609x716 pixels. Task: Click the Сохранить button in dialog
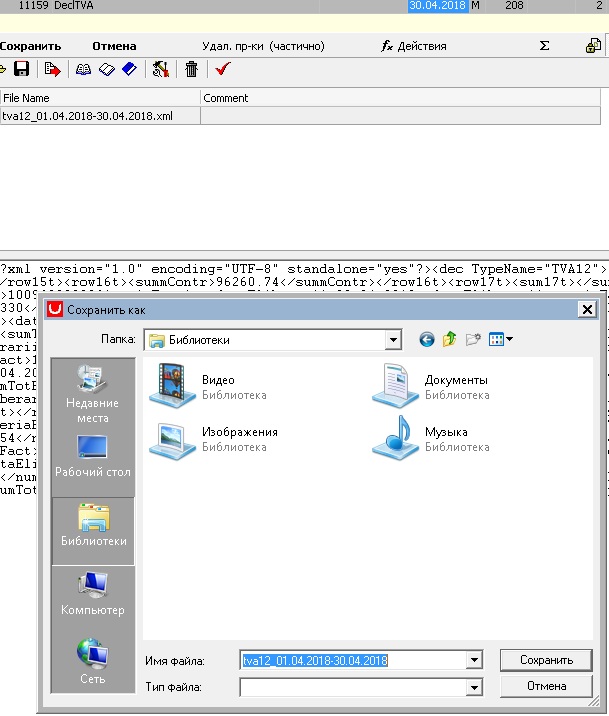tap(546, 660)
